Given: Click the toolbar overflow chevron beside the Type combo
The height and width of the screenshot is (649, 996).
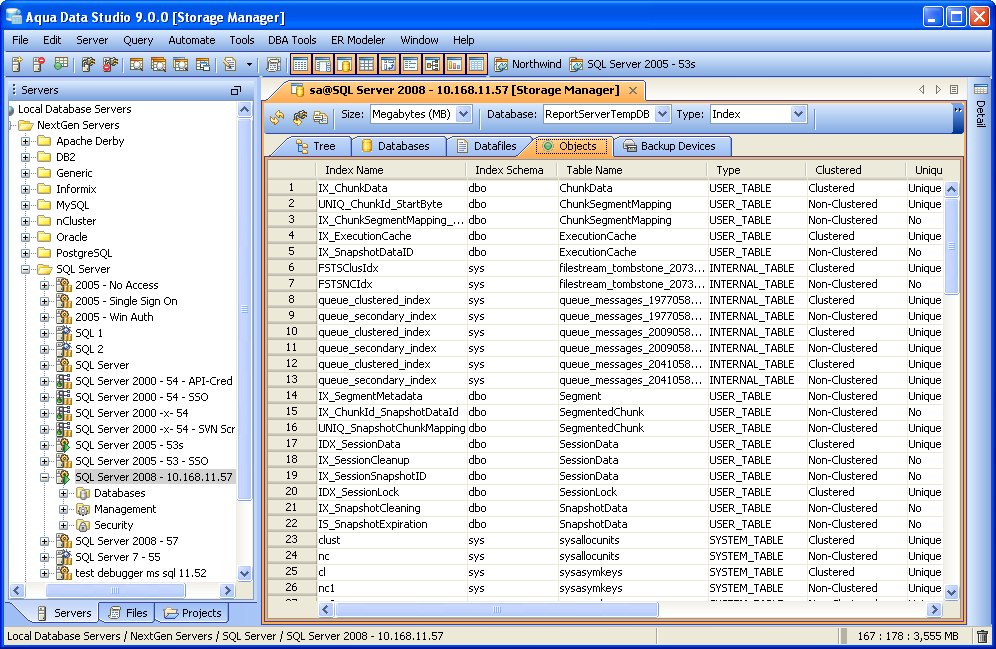Looking at the screenshot, I should (958, 110).
